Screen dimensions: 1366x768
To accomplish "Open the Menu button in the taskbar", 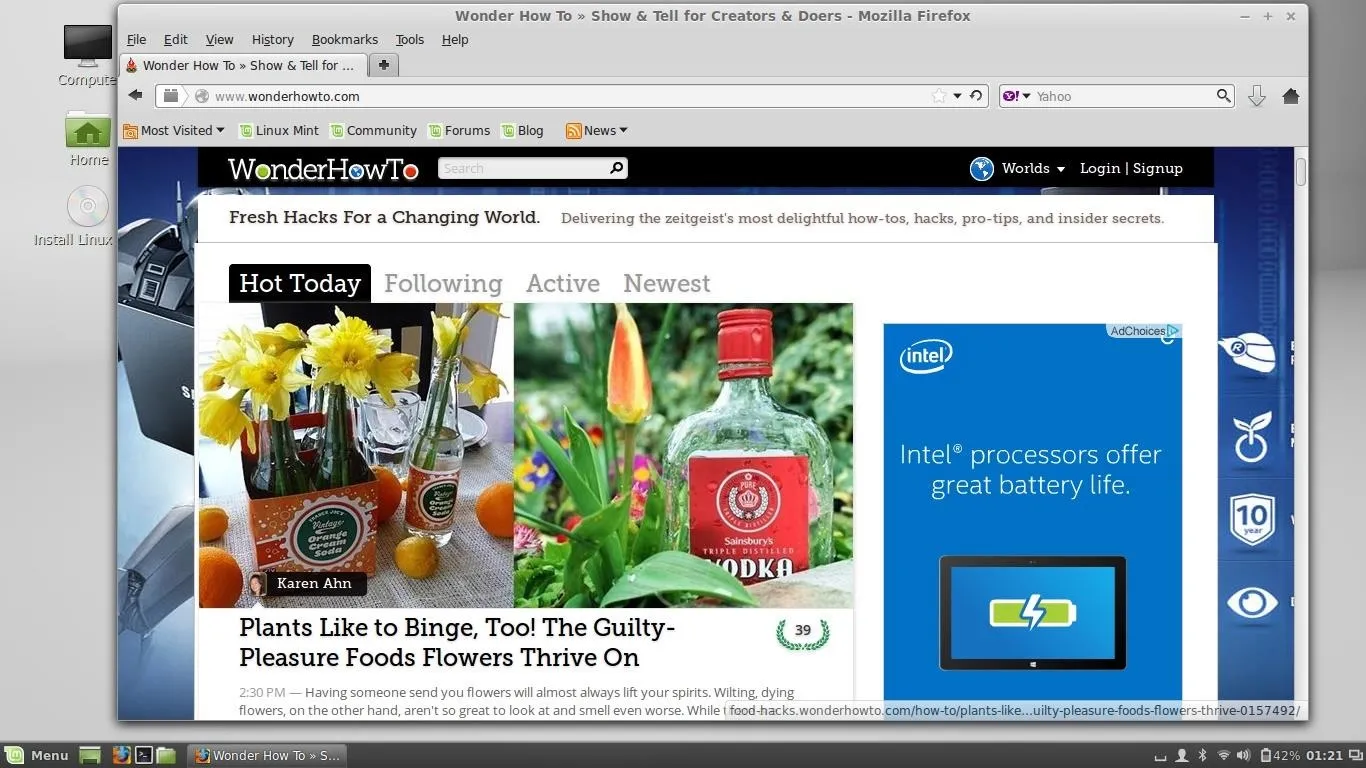I will (x=37, y=755).
